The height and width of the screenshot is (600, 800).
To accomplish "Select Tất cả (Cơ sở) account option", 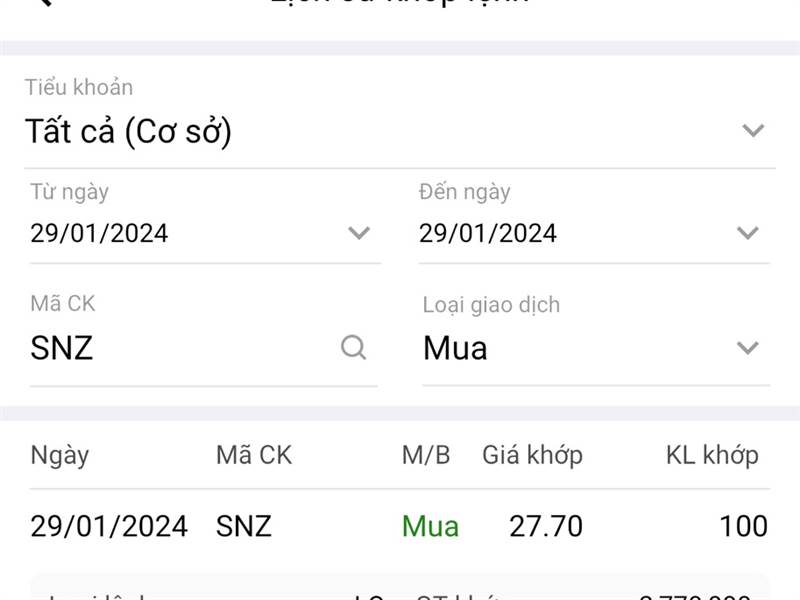I will [x=132, y=130].
